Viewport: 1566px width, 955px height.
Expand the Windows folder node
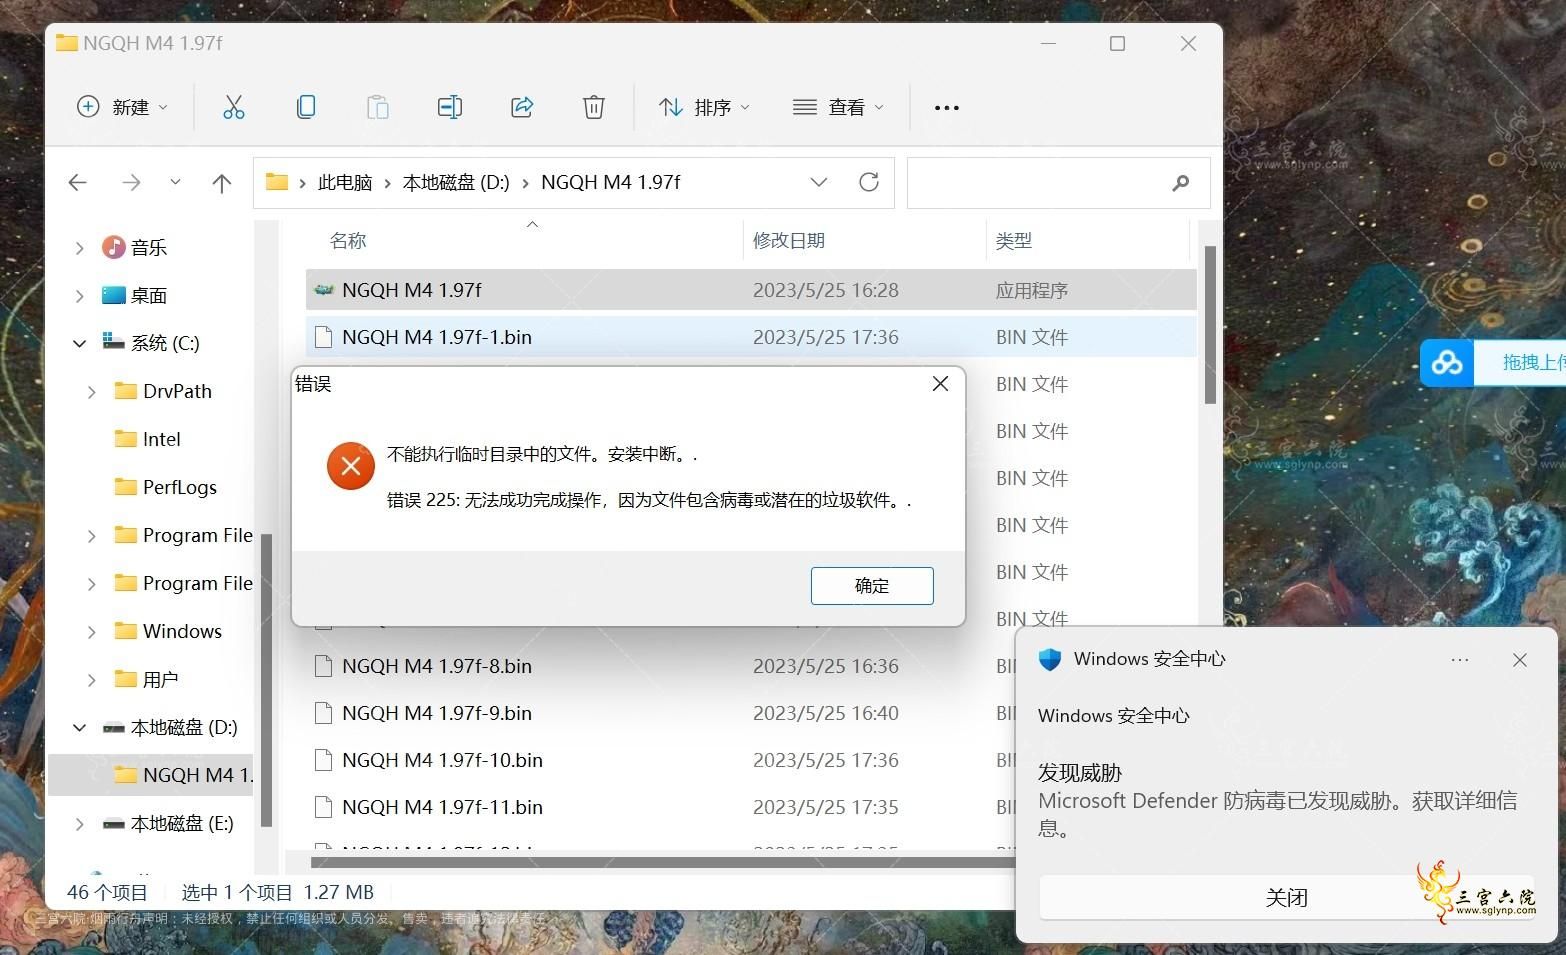pos(92,632)
